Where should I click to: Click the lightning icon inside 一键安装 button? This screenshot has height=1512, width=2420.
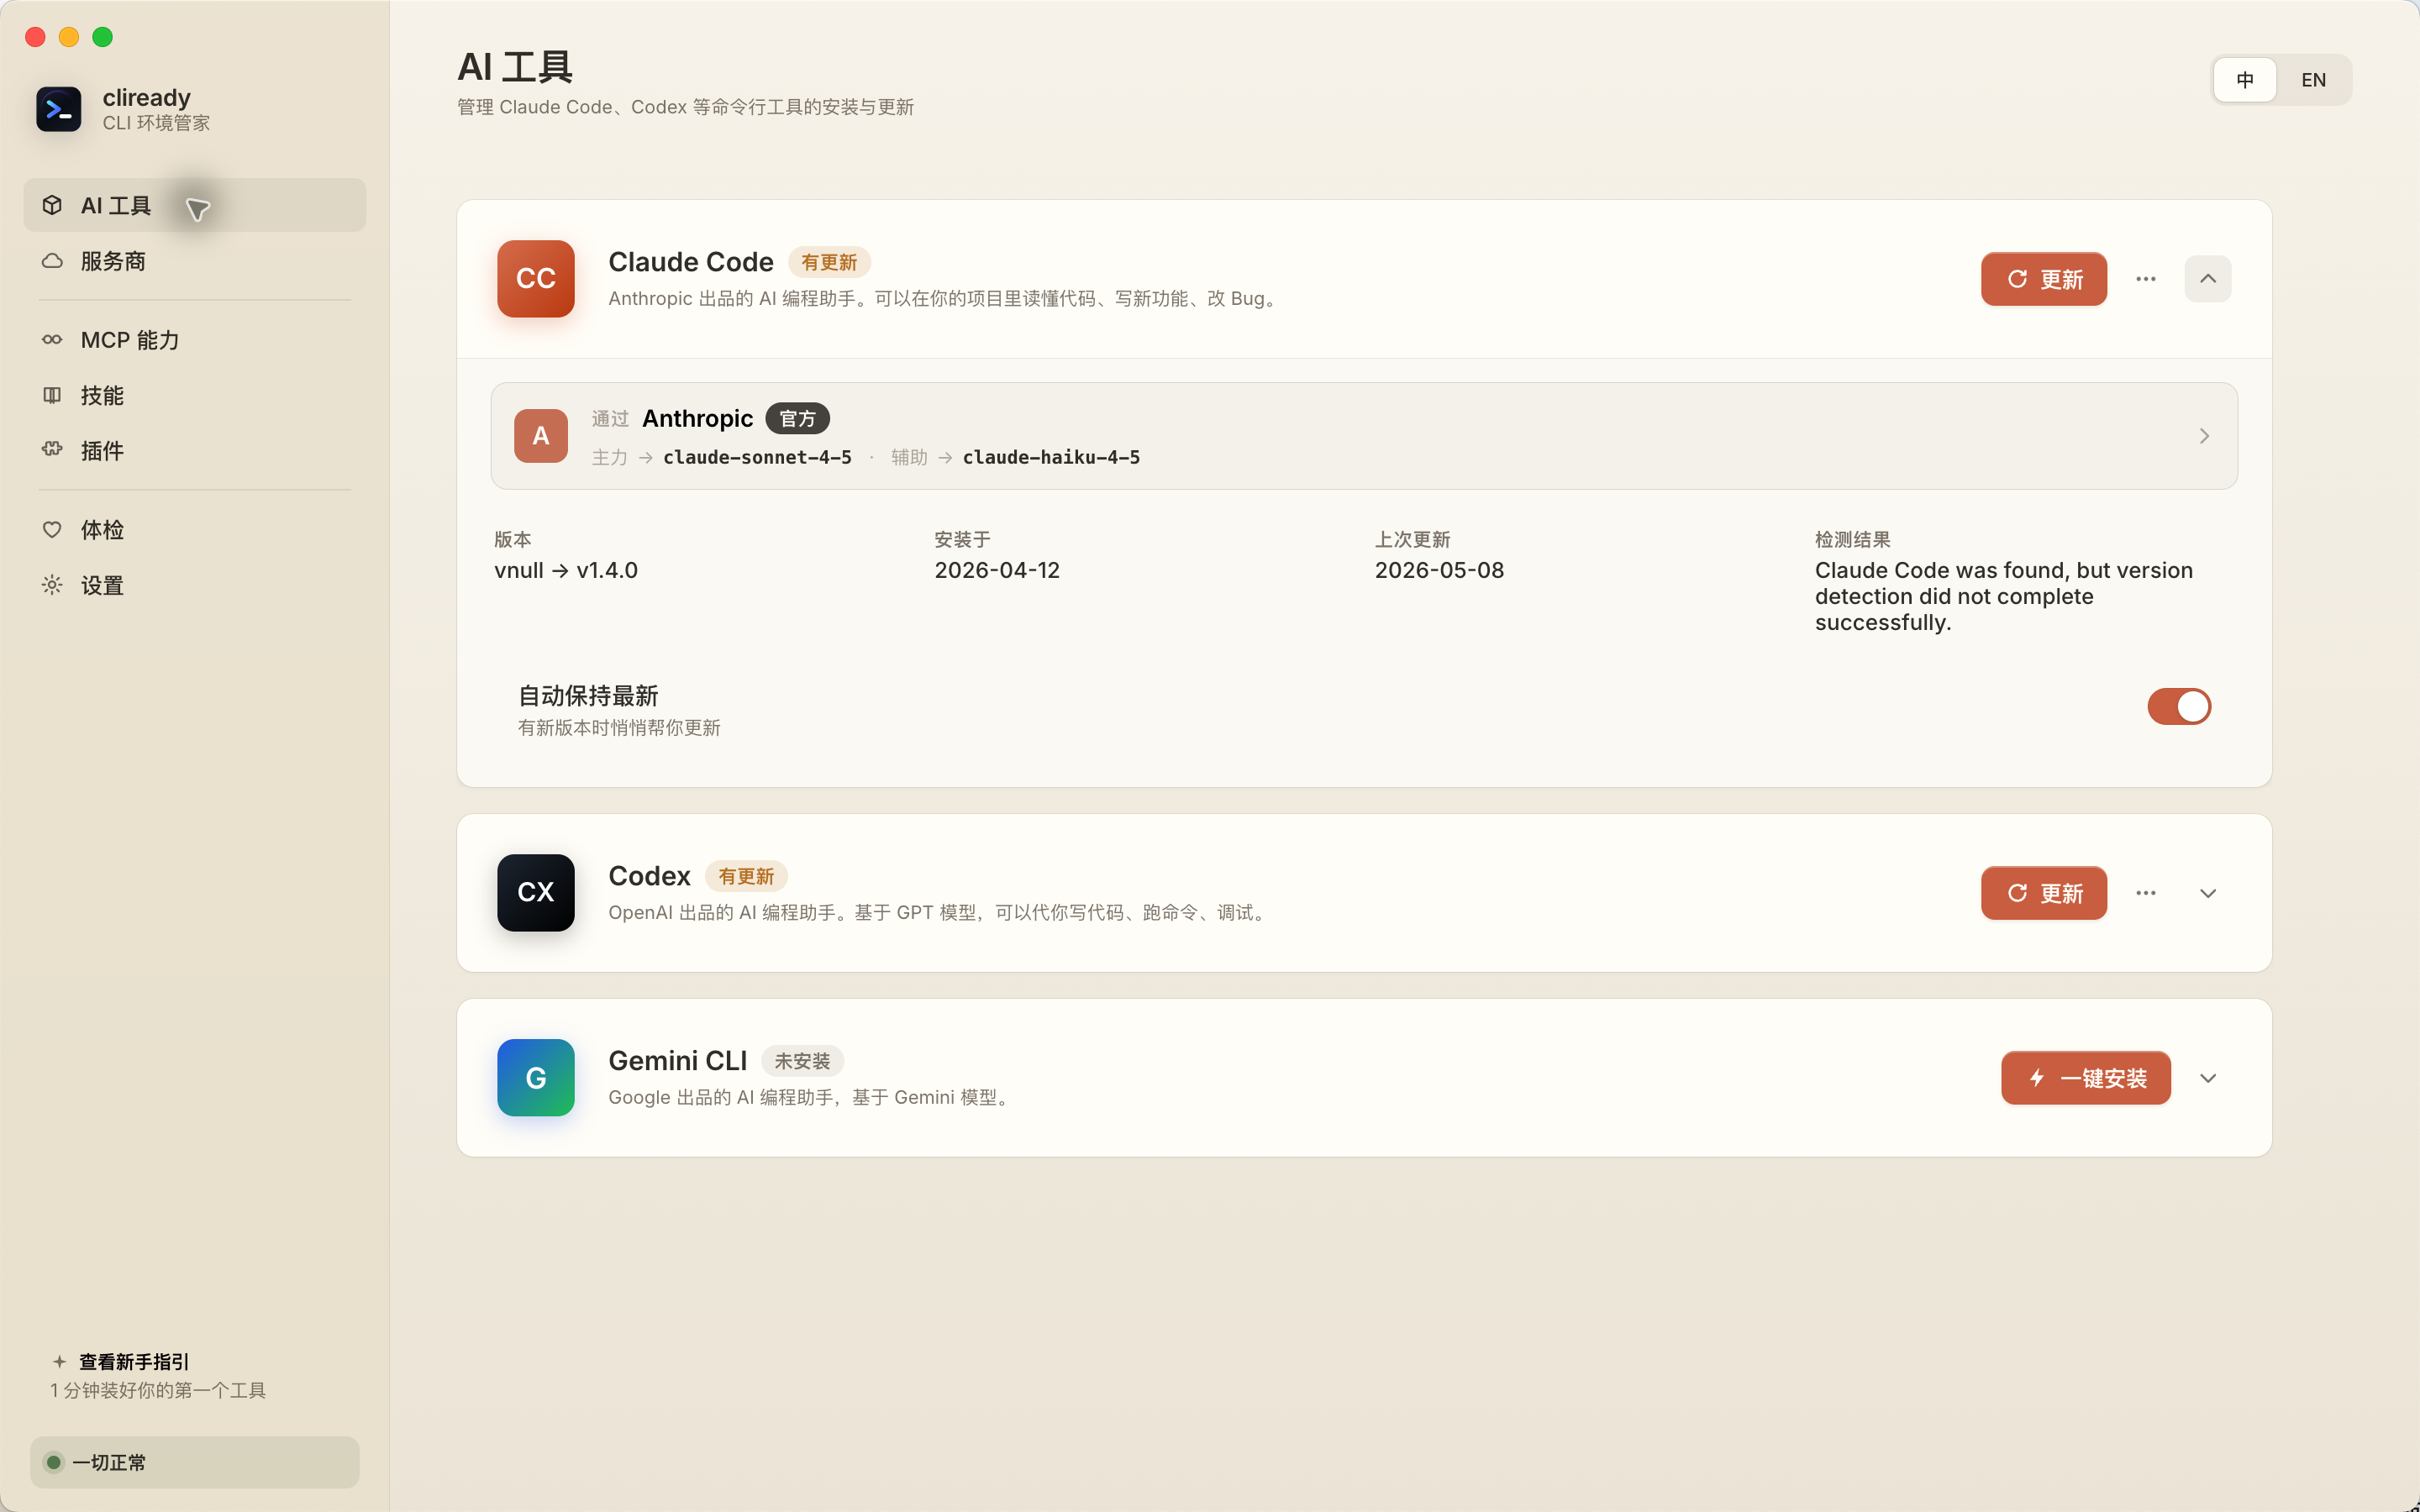pyautogui.click(x=2037, y=1078)
